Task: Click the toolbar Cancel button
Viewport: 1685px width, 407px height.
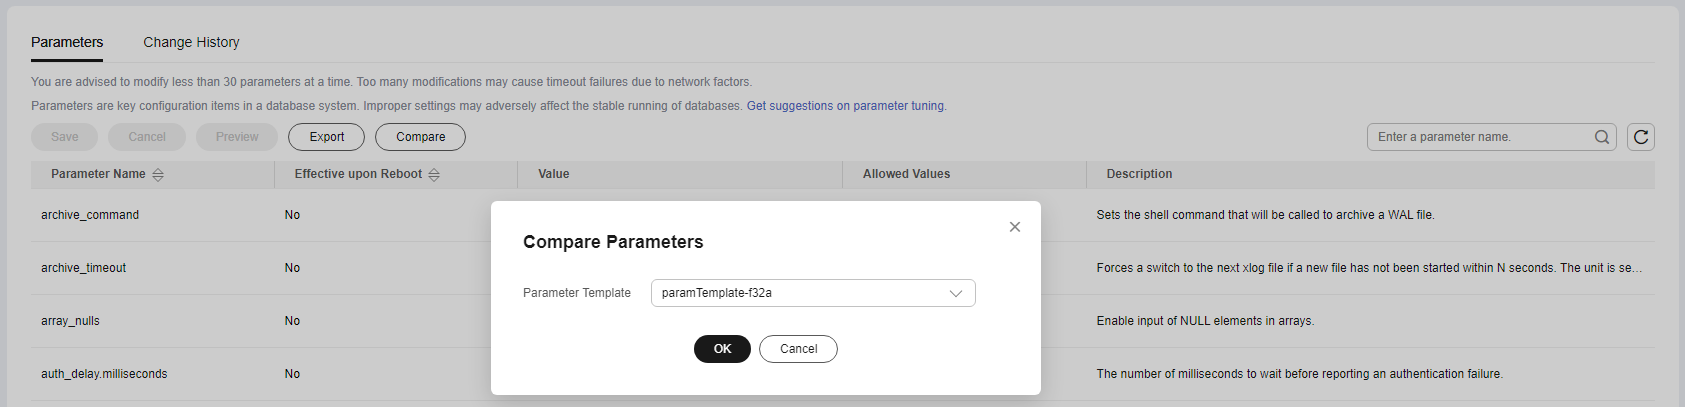Action: tap(147, 137)
